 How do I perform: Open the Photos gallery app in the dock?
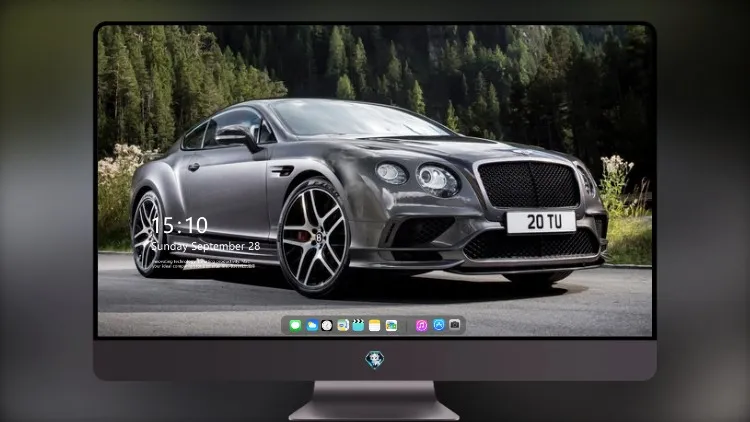pos(391,326)
